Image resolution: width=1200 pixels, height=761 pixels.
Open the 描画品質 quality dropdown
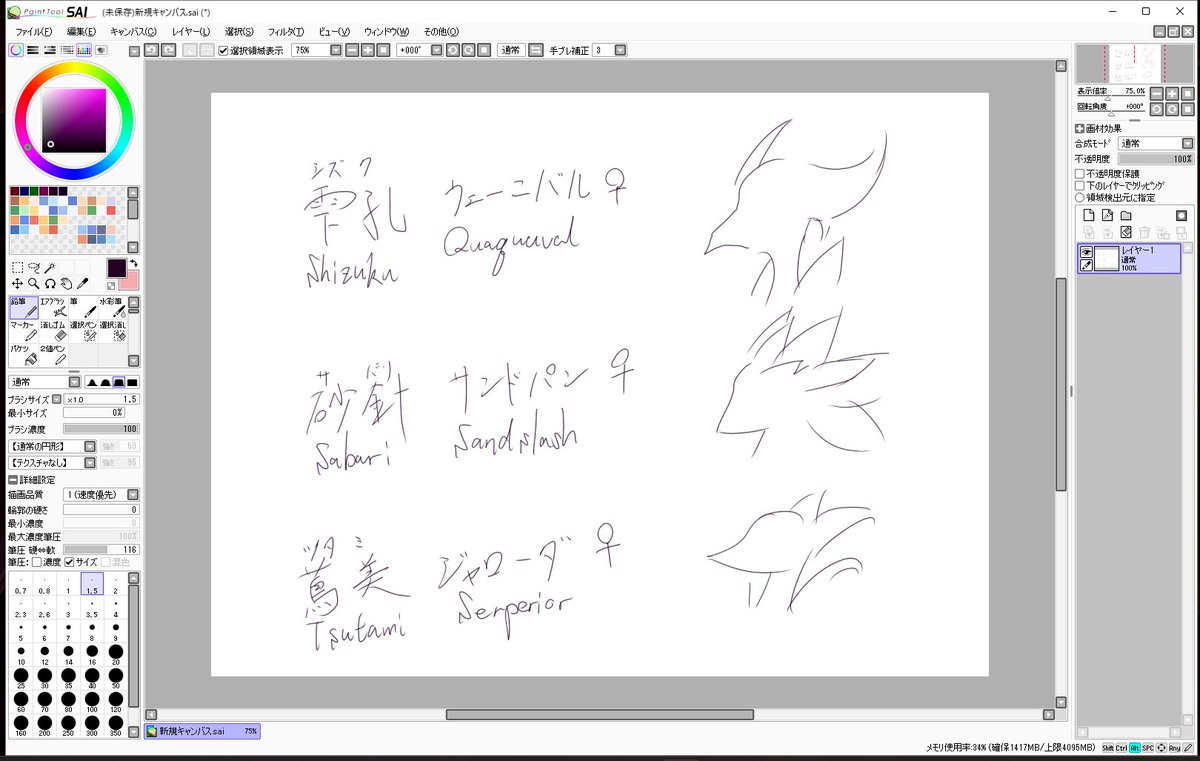(133, 495)
